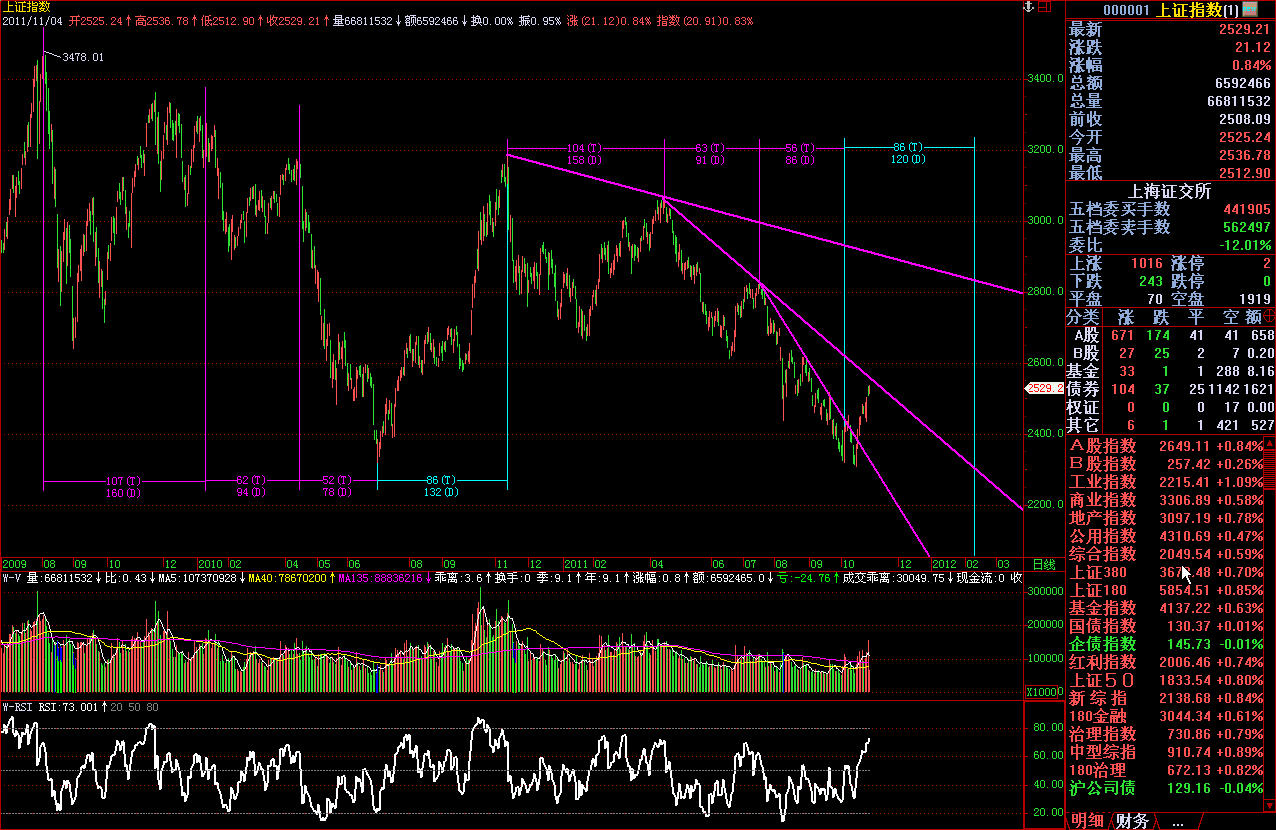Click the 3478.01 peak price label
Image resolution: width=1276 pixels, height=830 pixels.
tap(83, 58)
